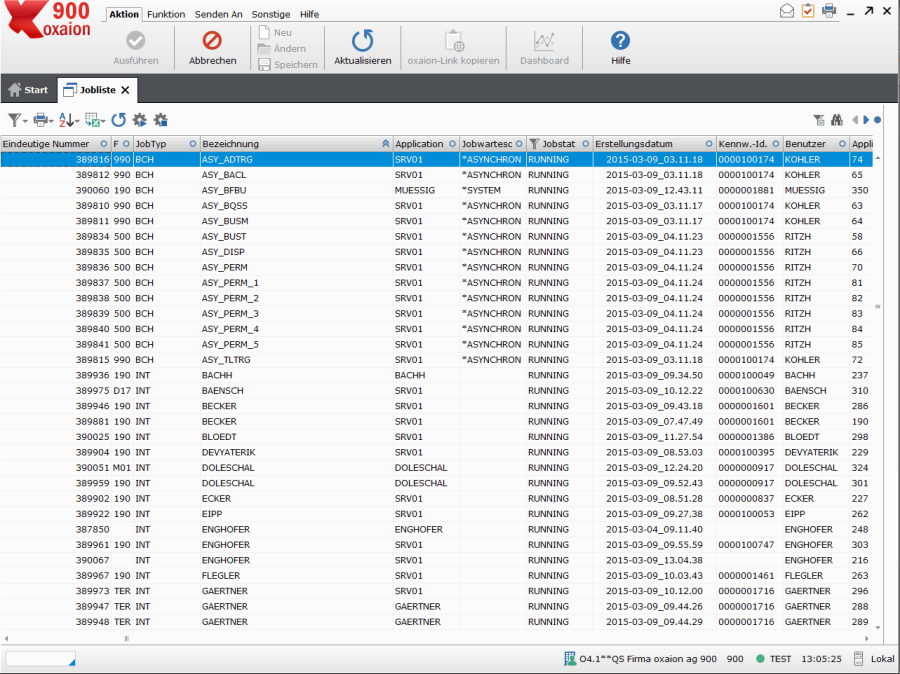Switch to the Start tab

(29, 90)
